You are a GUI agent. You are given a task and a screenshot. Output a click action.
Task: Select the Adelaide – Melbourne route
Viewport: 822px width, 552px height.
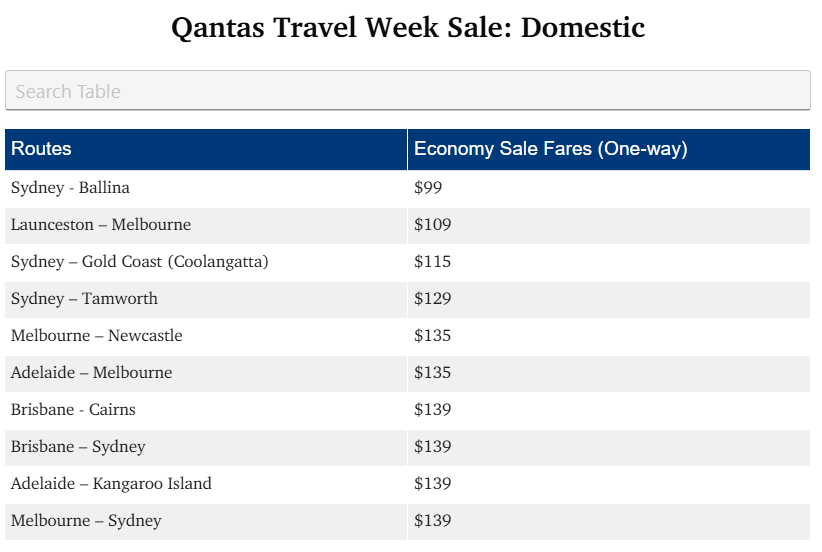pos(91,373)
